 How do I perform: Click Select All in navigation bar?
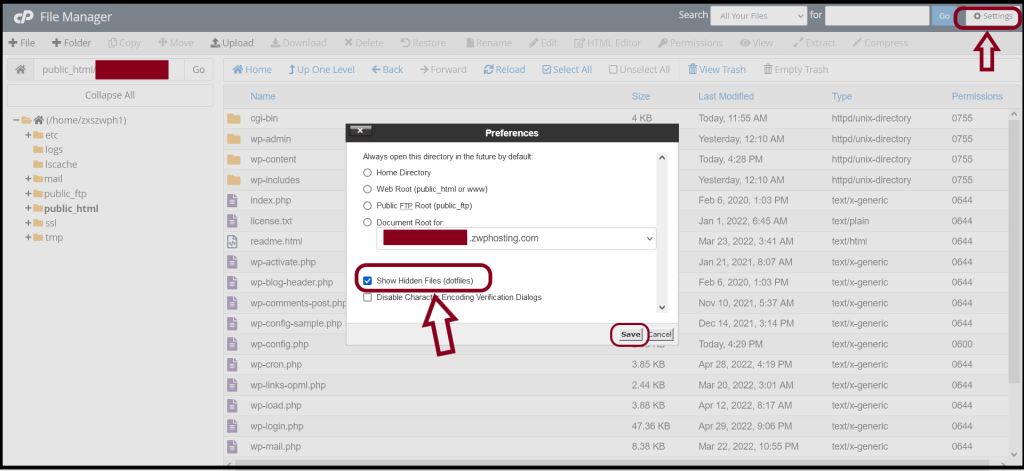tap(567, 70)
